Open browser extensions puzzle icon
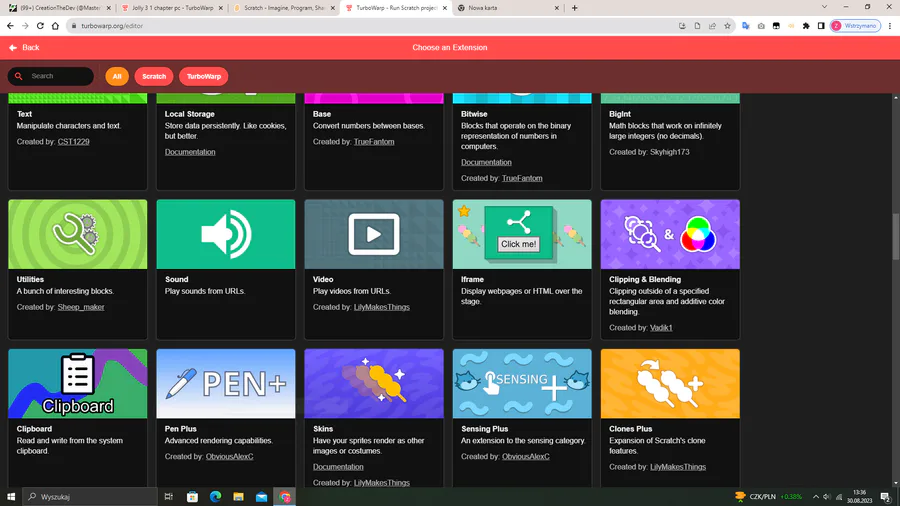 (806, 26)
